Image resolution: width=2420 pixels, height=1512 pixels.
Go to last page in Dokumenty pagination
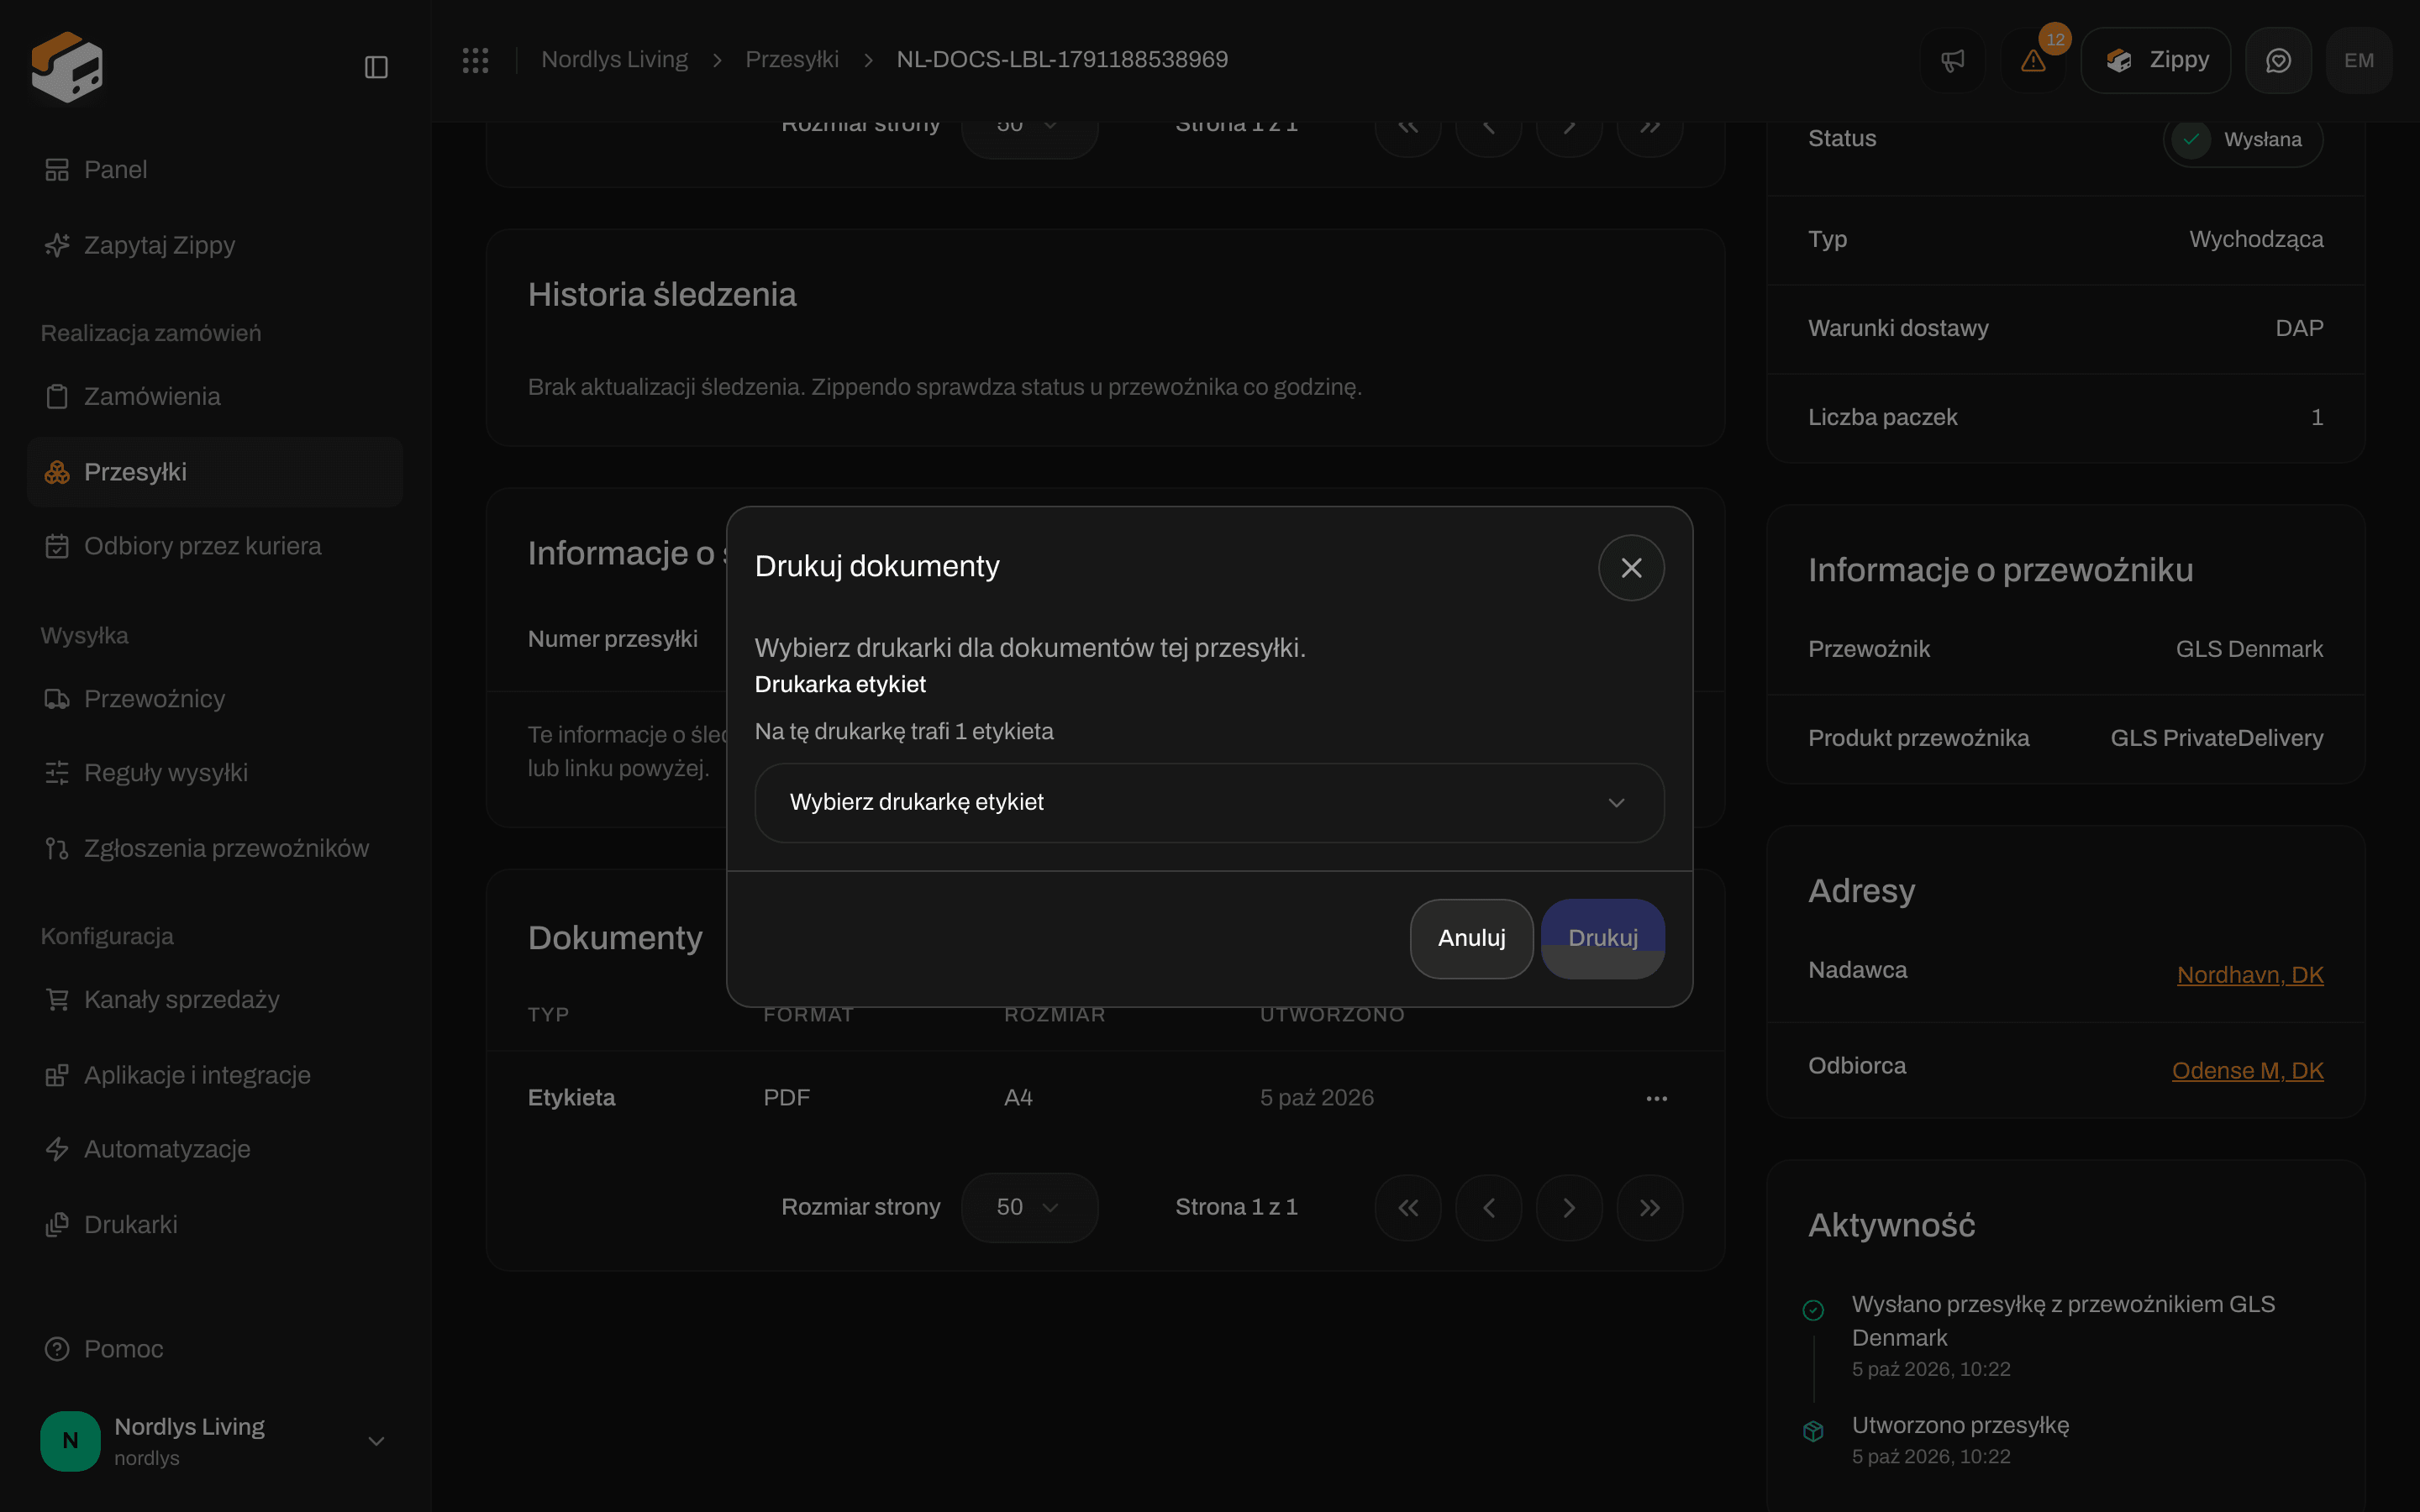pyautogui.click(x=1650, y=1208)
